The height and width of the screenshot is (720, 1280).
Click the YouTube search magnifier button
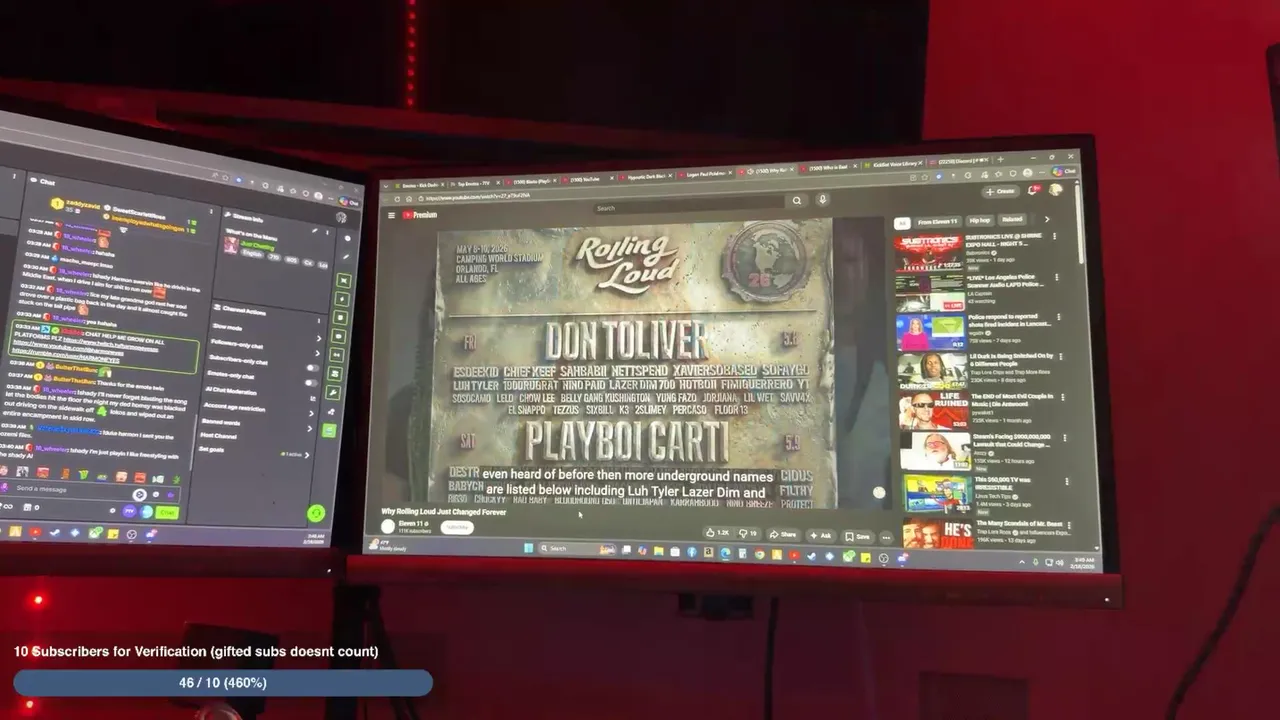[797, 200]
